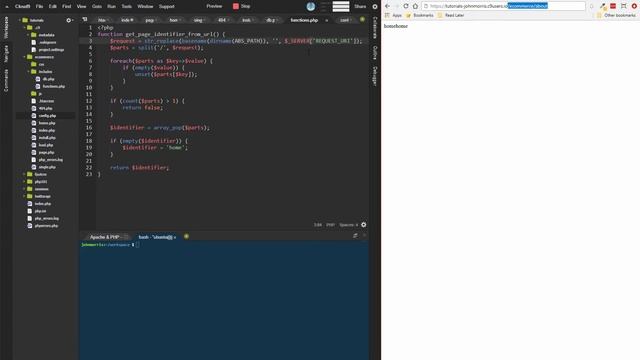Screen dimensions: 640x360
Task: Open the Outline right side panel
Action: coord(375,53)
